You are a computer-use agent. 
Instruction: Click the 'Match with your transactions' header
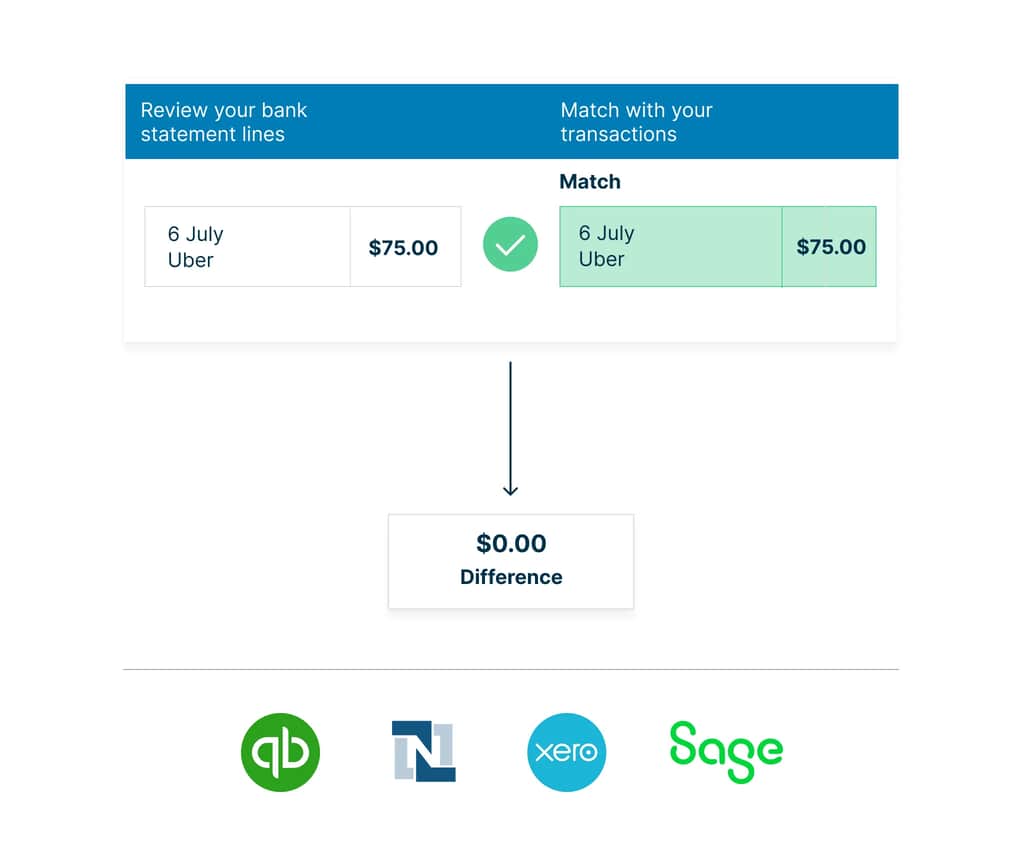click(636, 122)
